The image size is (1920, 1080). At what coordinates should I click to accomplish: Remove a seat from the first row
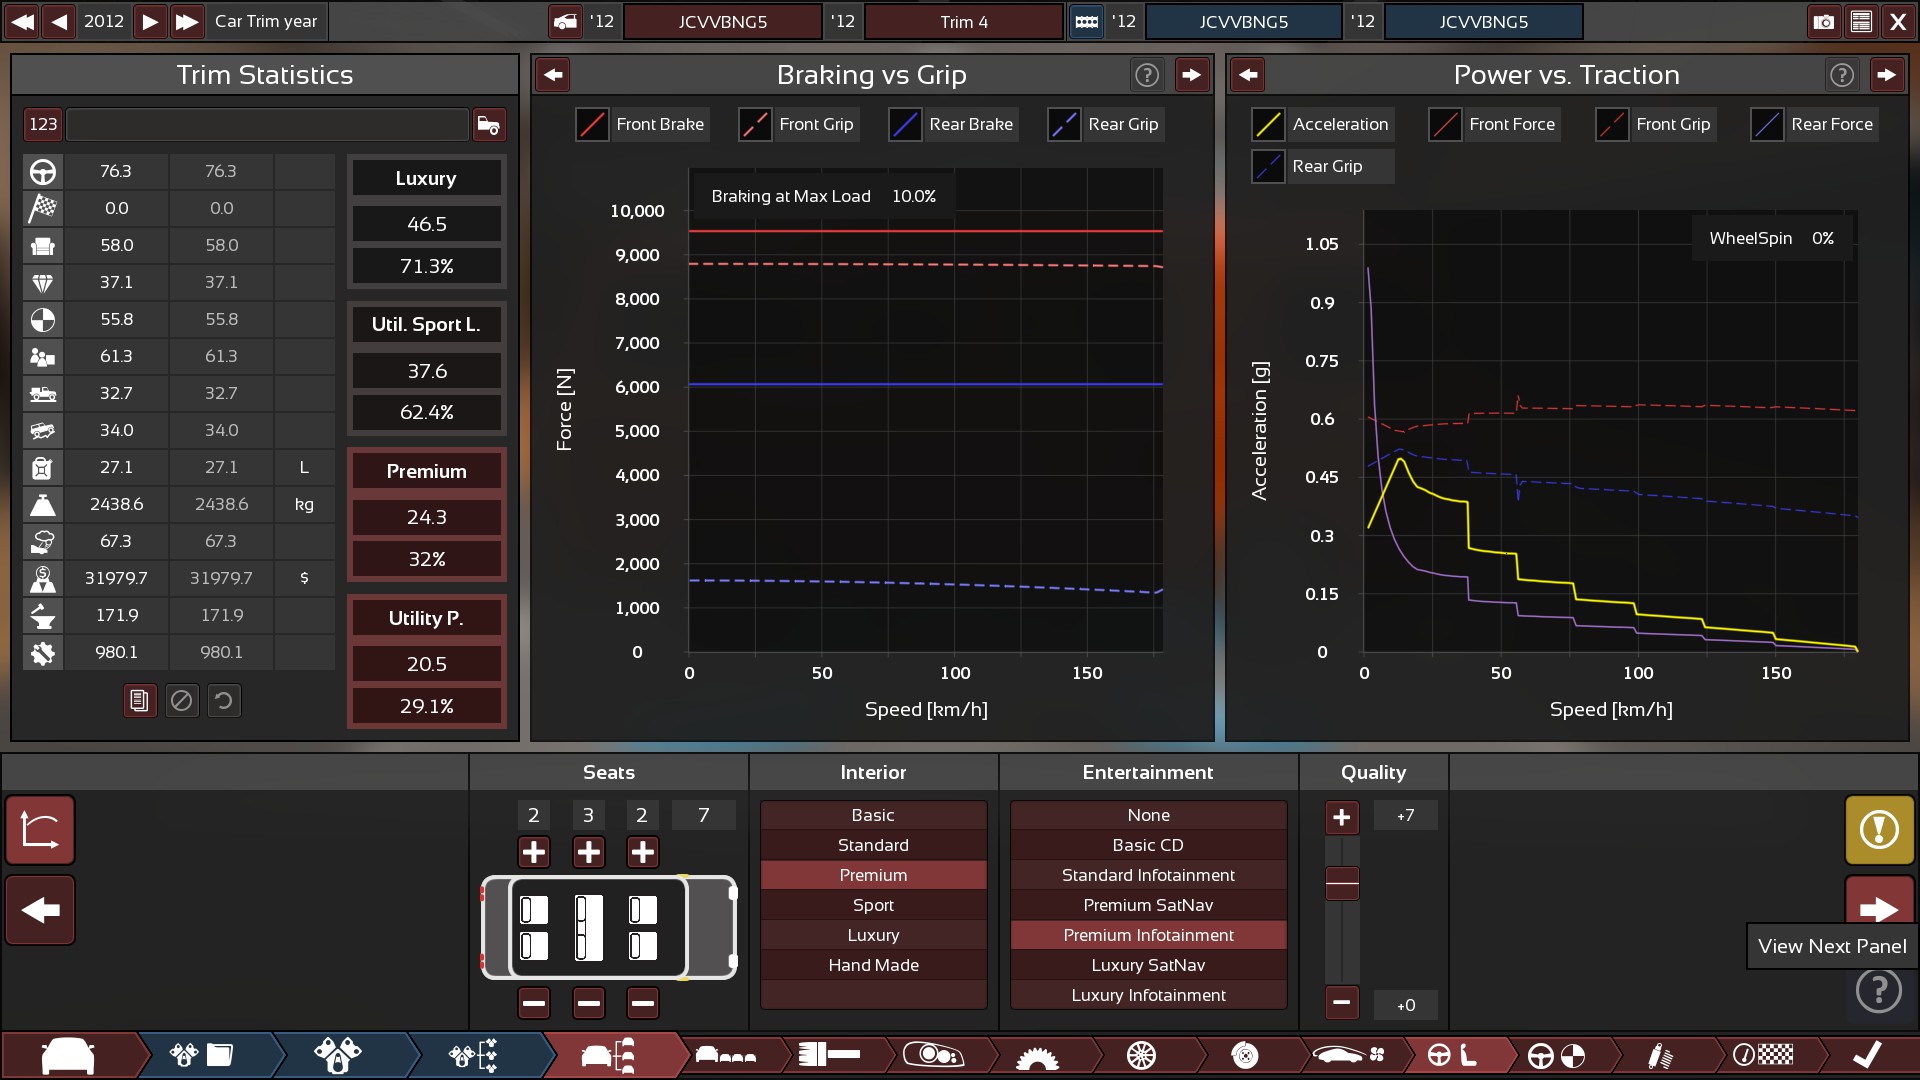coord(534,1002)
